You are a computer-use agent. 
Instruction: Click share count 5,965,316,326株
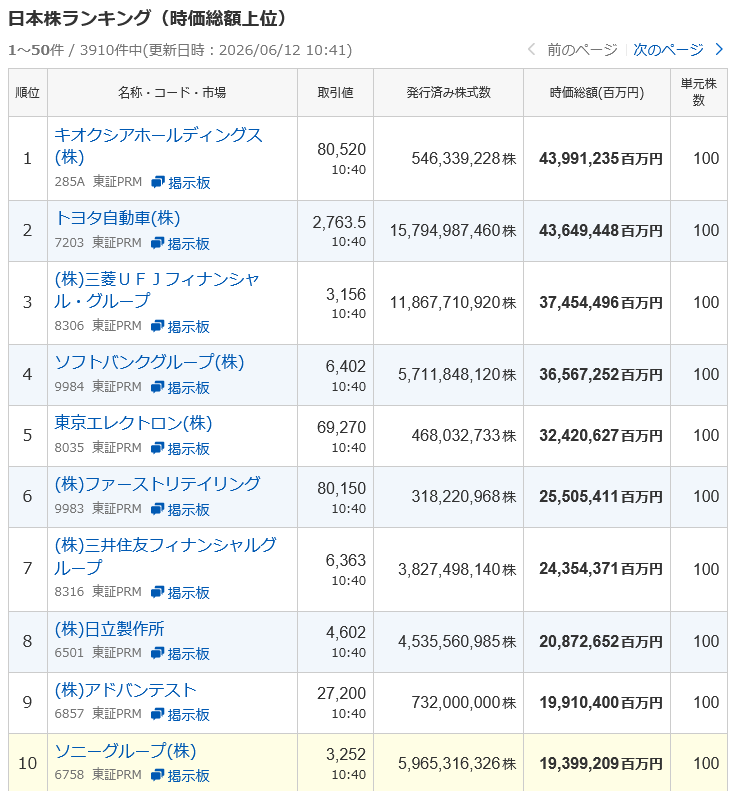pyautogui.click(x=457, y=764)
